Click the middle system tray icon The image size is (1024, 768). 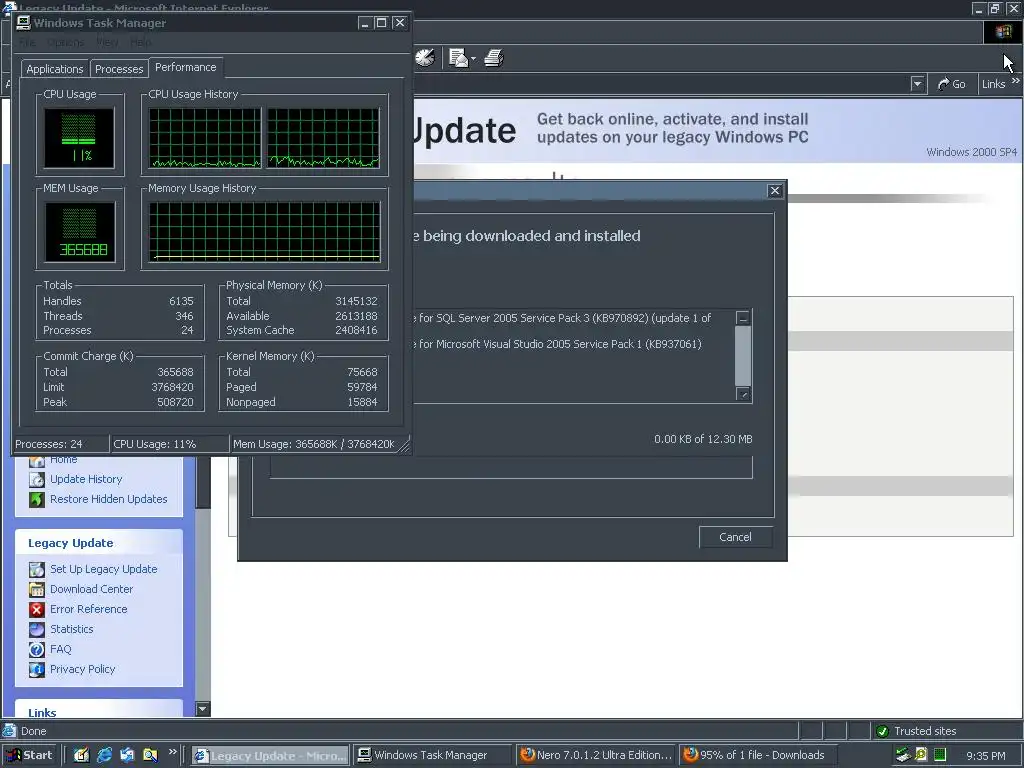coord(921,755)
